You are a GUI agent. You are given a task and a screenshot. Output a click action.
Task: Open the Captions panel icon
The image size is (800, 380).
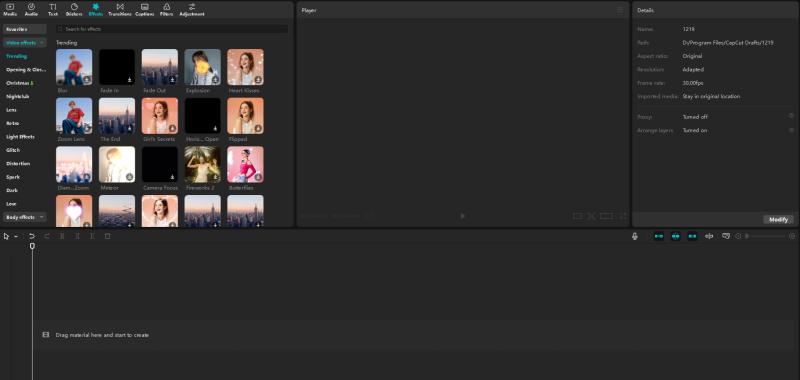point(144,9)
